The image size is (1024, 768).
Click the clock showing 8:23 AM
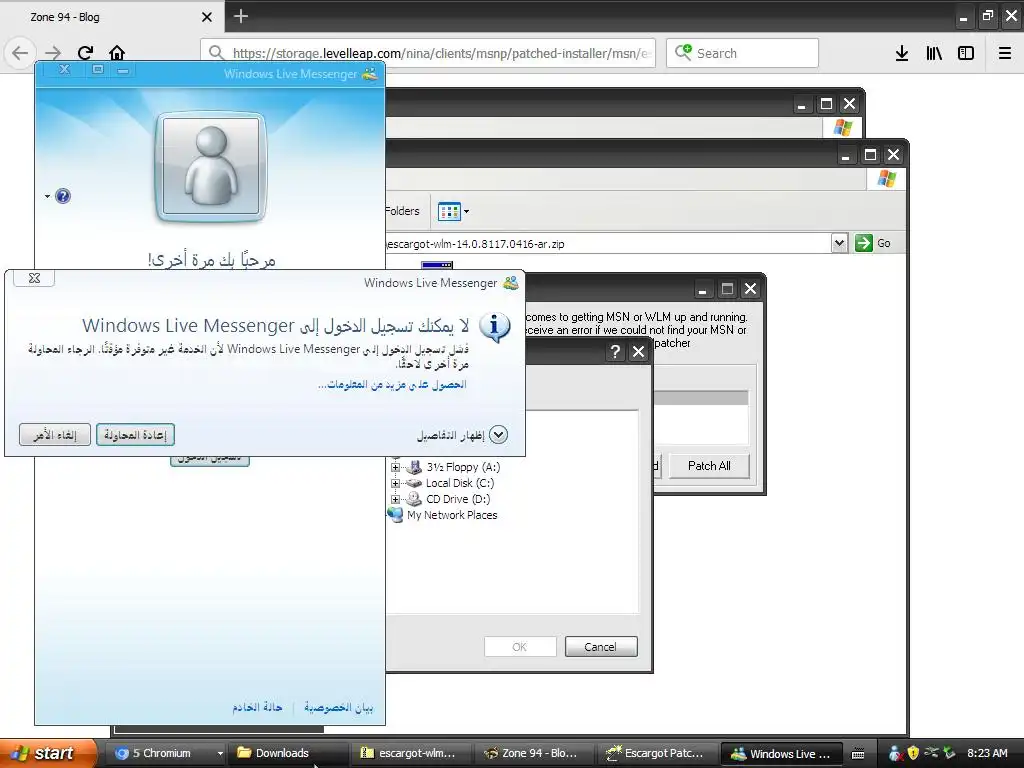(987, 753)
